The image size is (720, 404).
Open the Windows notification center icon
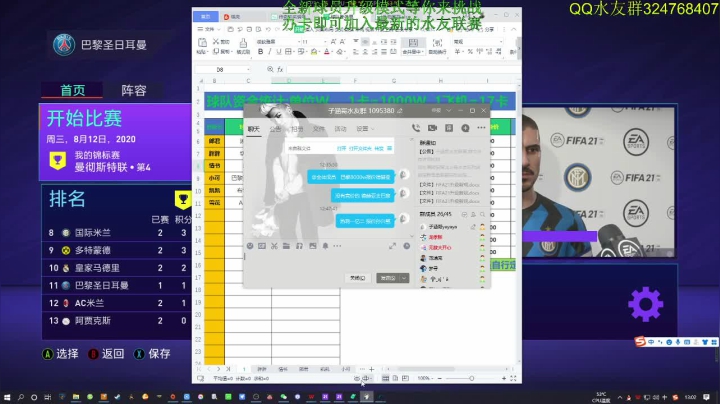(707, 397)
